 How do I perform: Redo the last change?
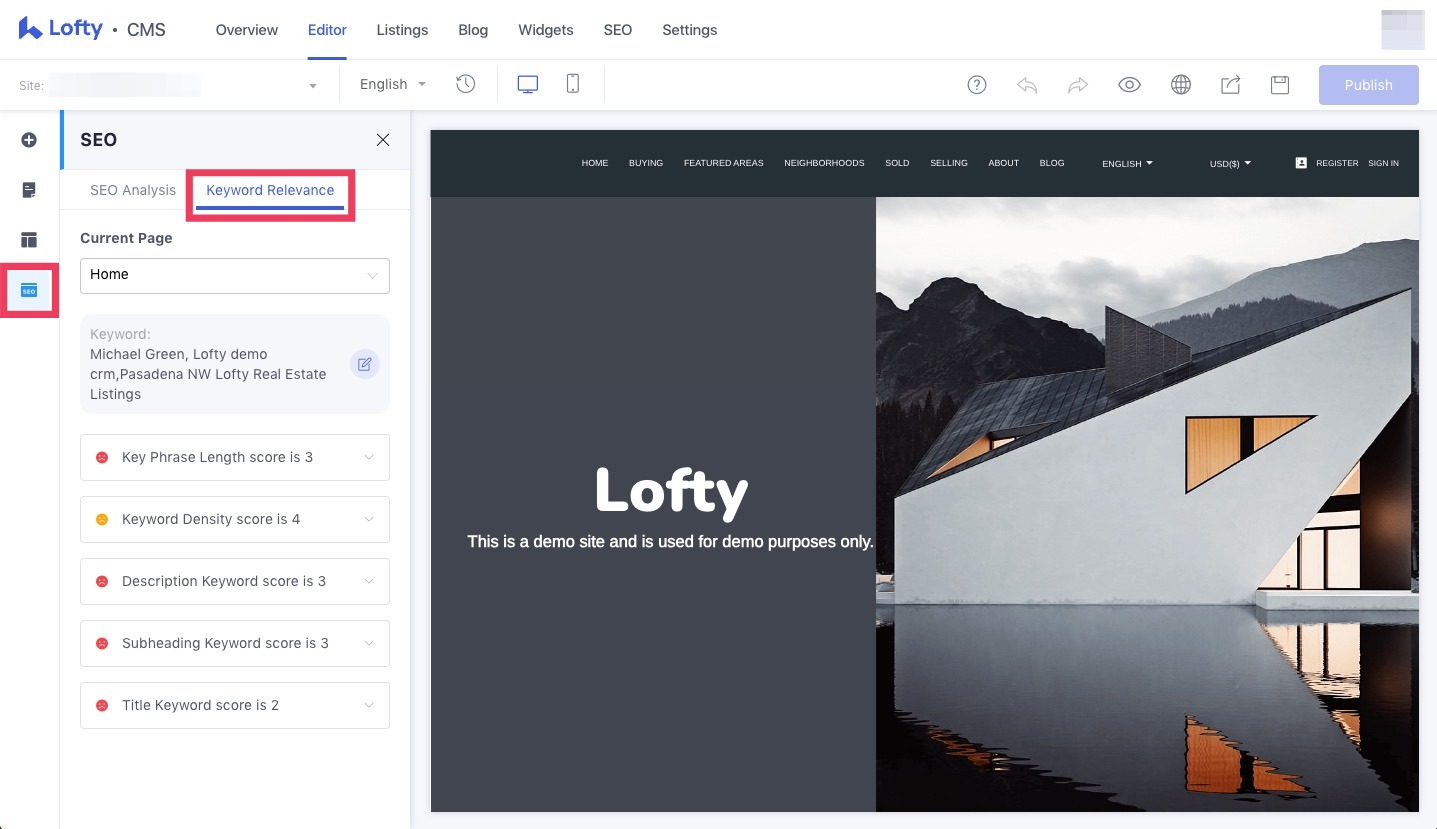click(1078, 85)
